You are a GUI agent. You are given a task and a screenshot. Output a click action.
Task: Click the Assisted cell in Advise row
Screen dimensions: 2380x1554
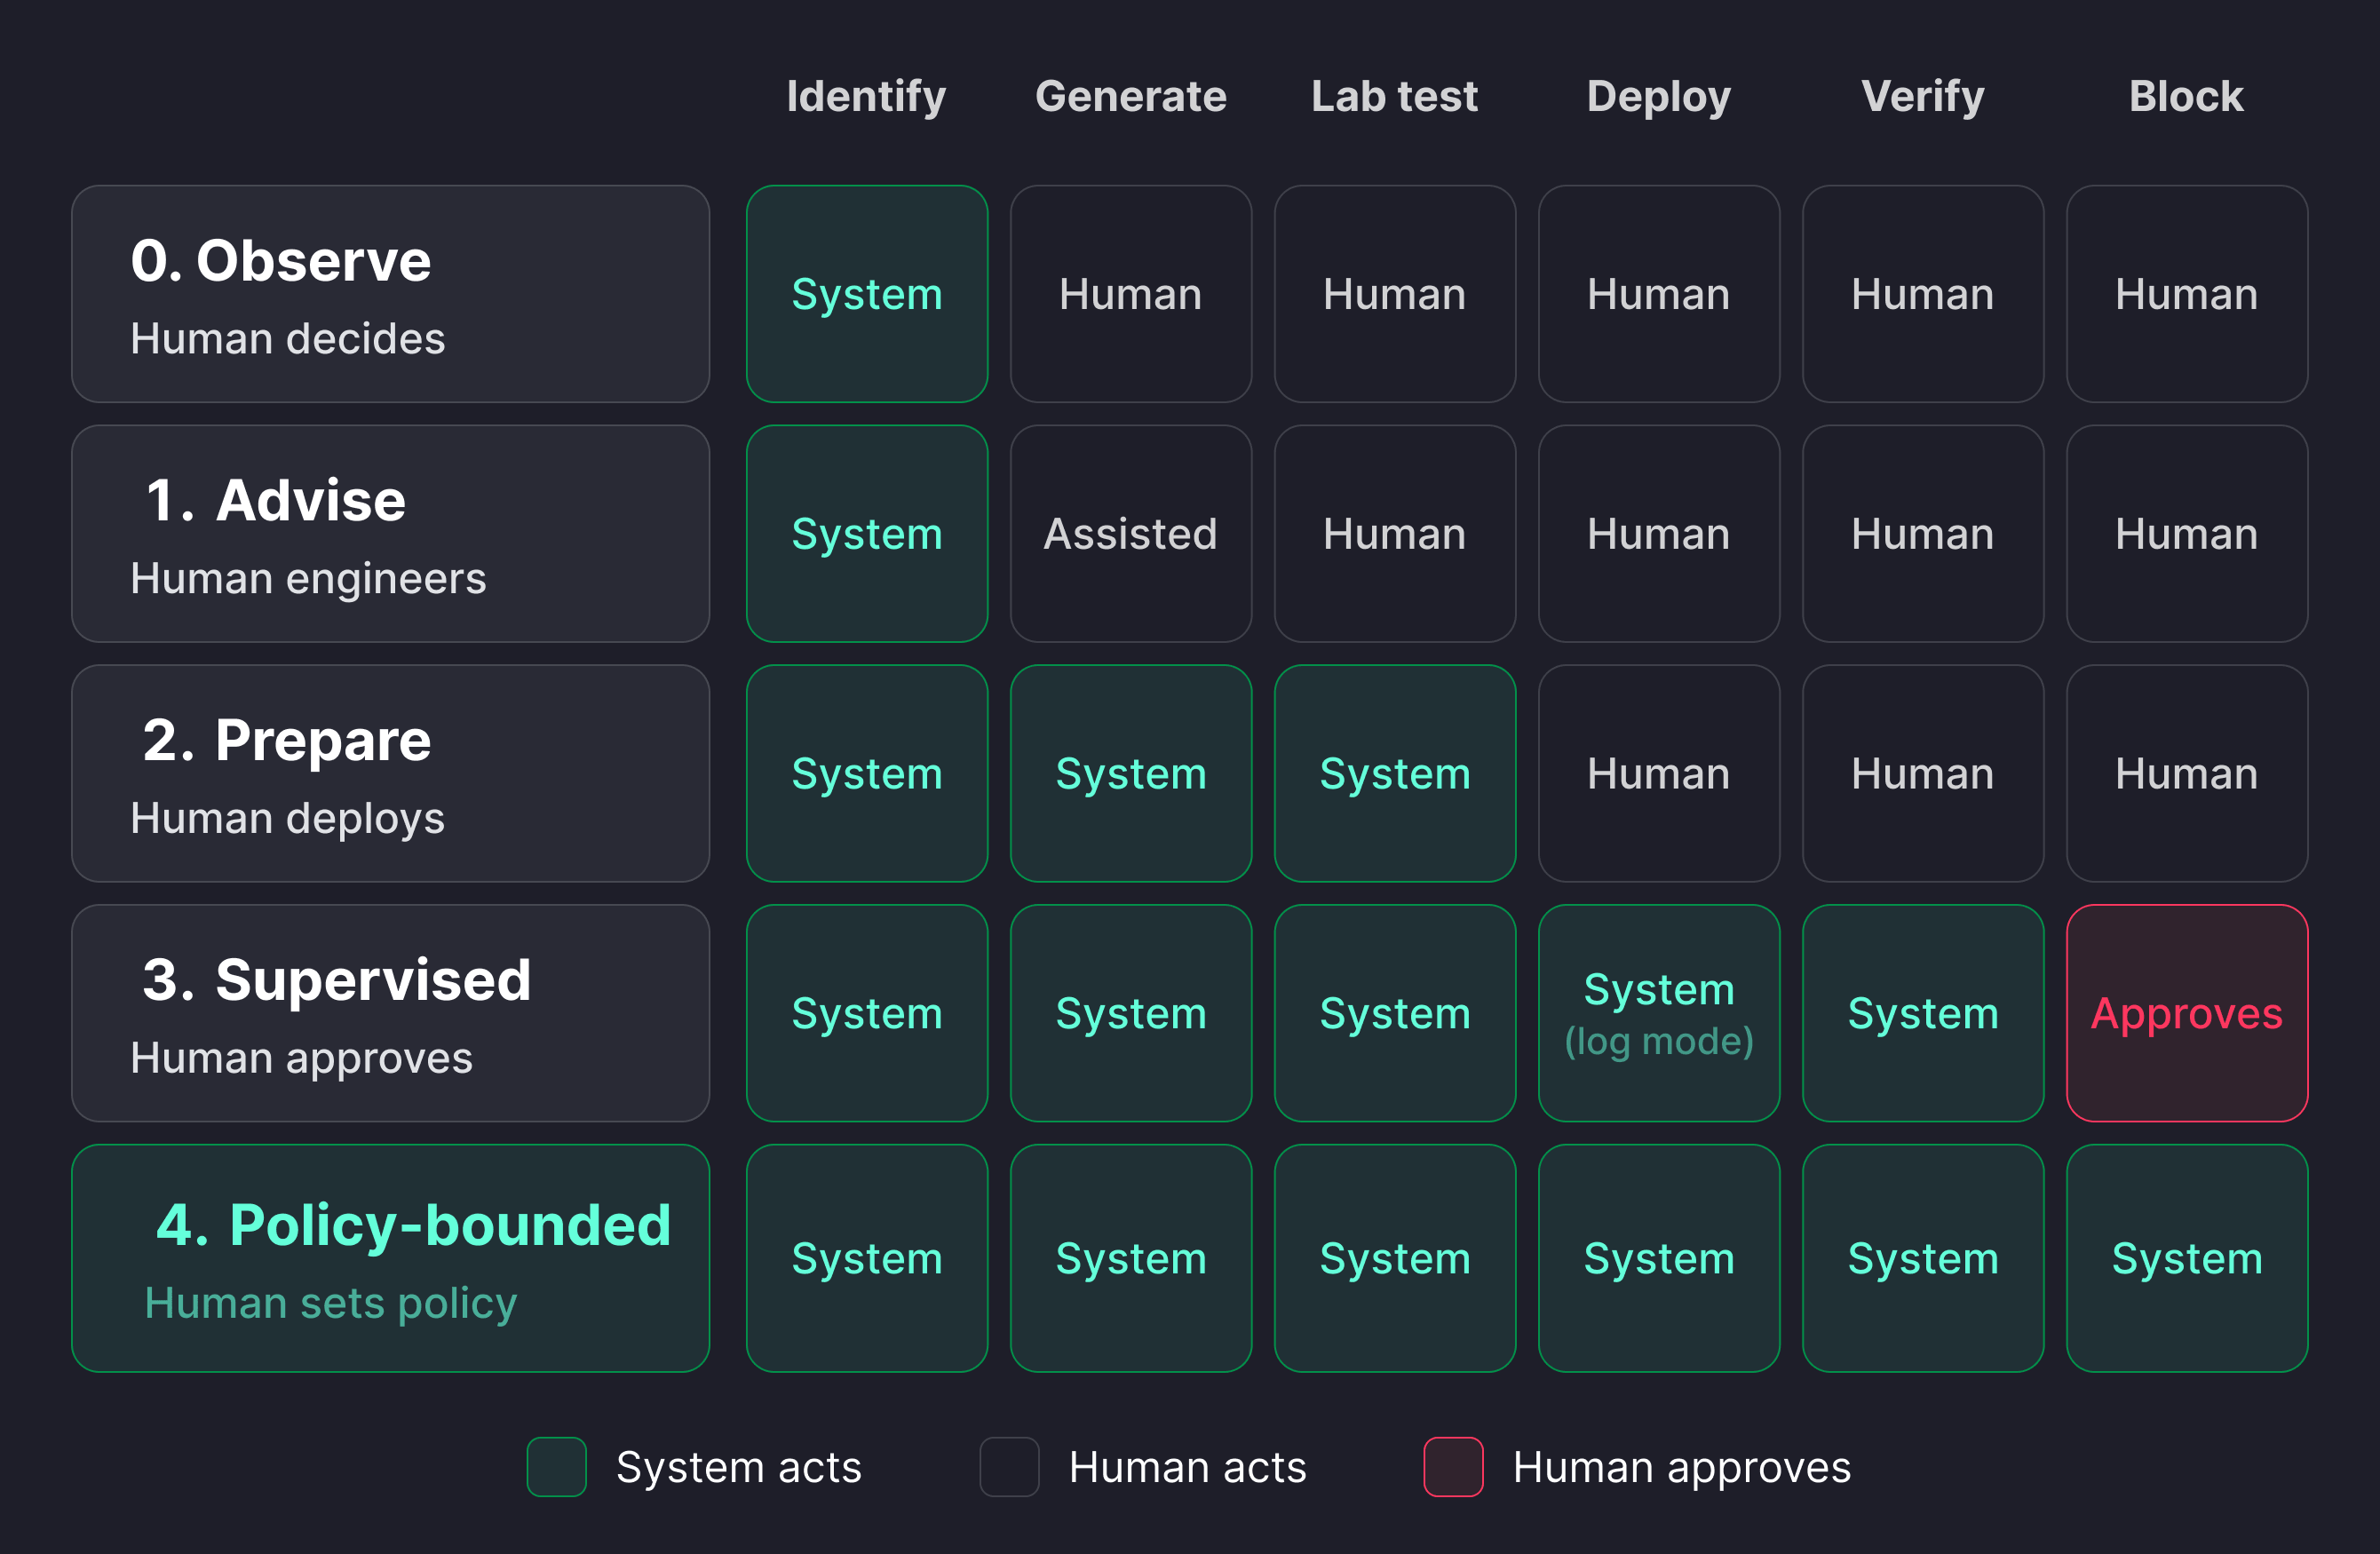[x=1131, y=534]
